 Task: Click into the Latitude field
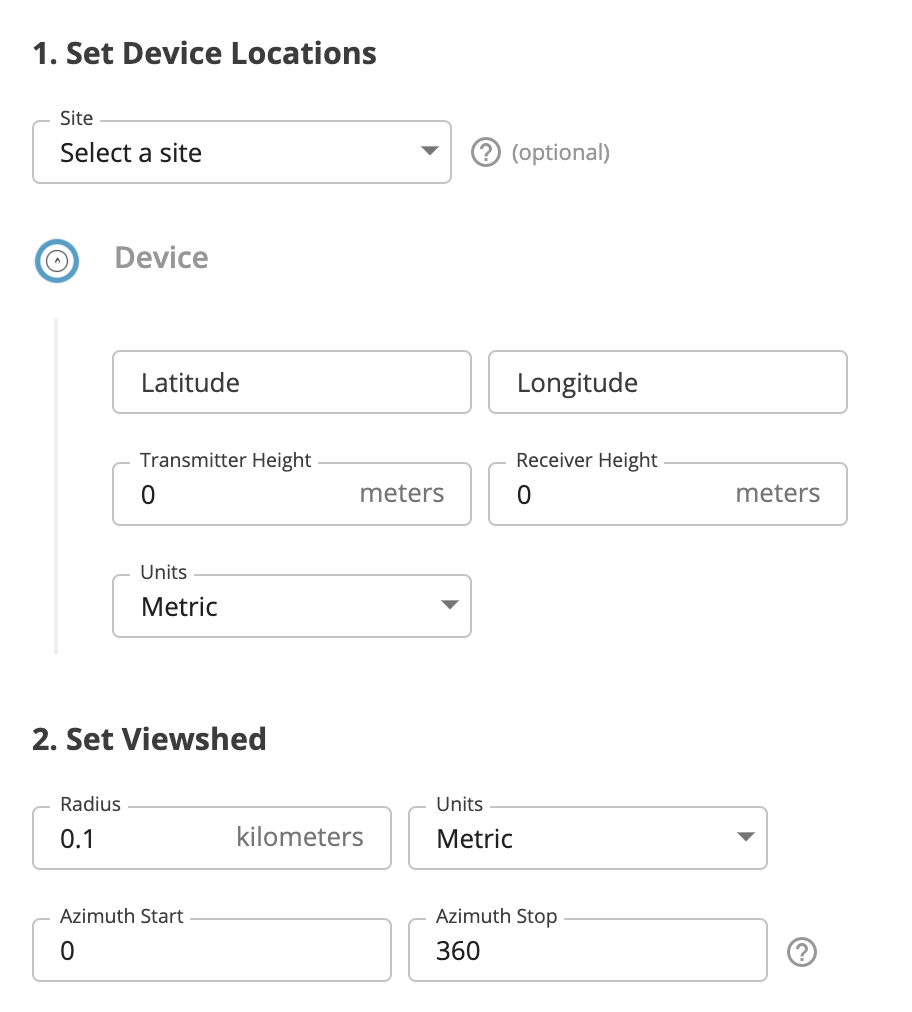click(x=291, y=382)
